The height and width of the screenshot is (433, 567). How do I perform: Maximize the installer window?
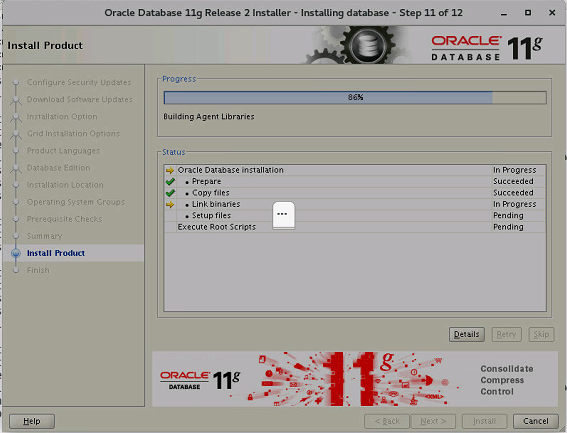pos(528,13)
